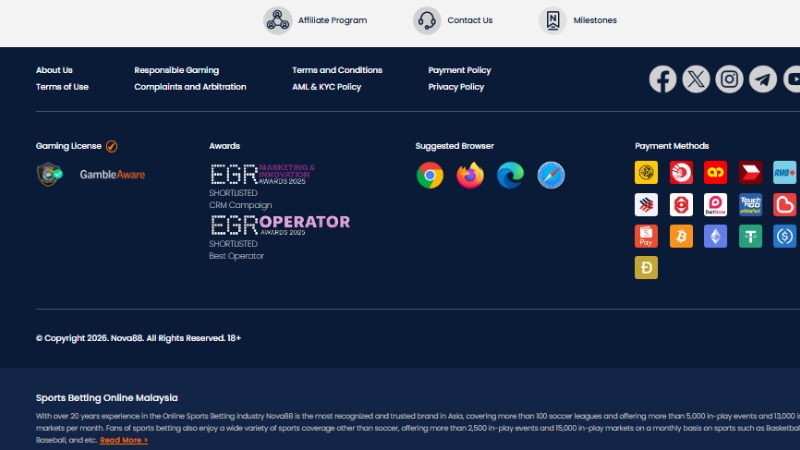800x450 pixels.
Task: Click the 'CRM Campaign' award text
Action: click(240, 205)
